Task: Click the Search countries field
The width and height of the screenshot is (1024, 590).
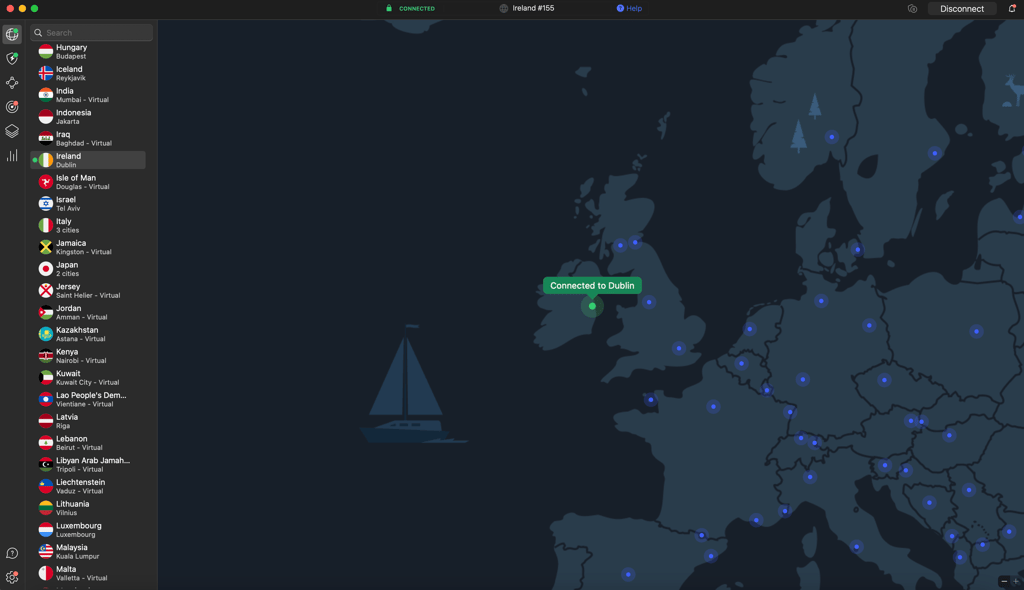Action: pos(91,32)
